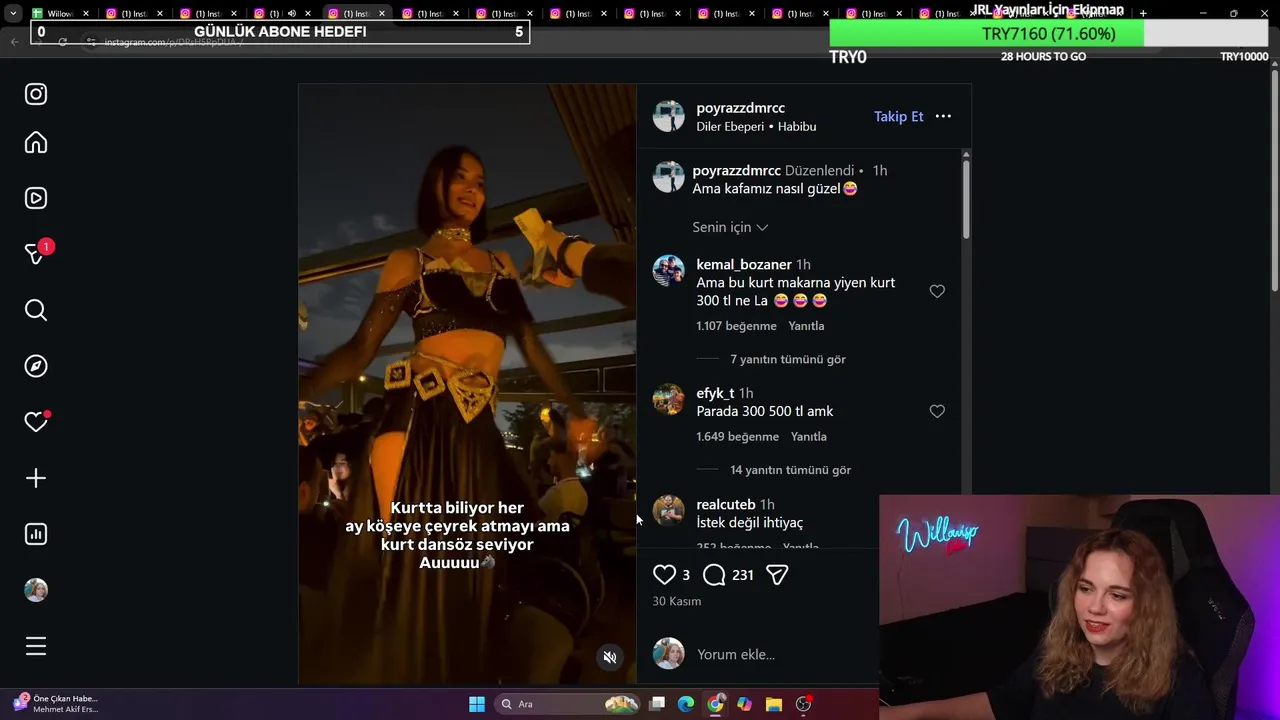View the '1.107 beğenme' likes list
The height and width of the screenshot is (720, 1280).
point(736,326)
